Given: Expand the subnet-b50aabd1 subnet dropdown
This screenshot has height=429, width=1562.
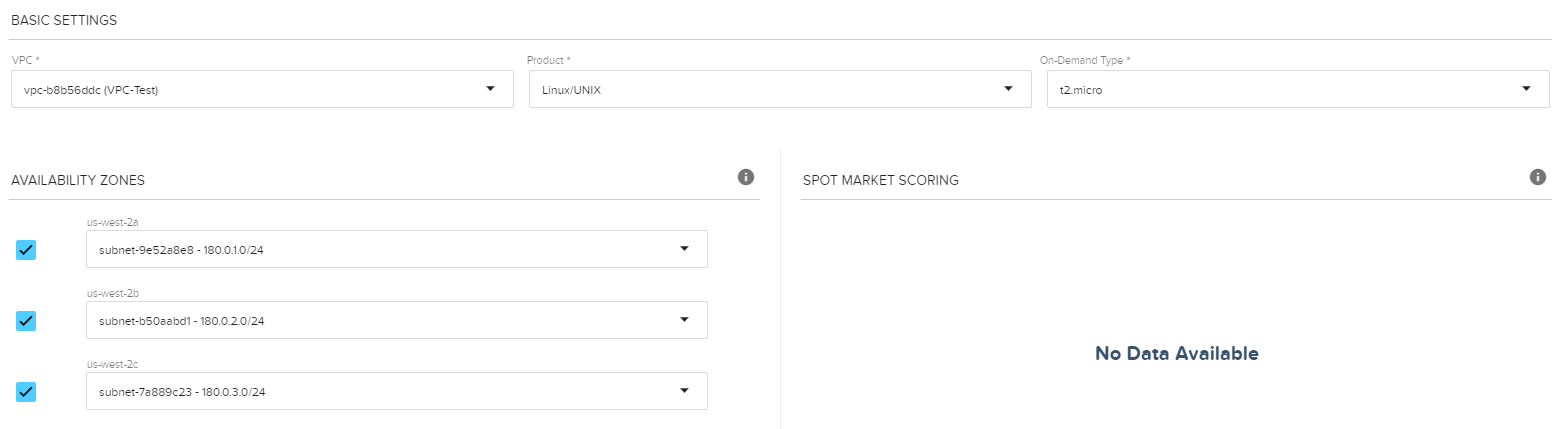Looking at the screenshot, I should click(396, 320).
